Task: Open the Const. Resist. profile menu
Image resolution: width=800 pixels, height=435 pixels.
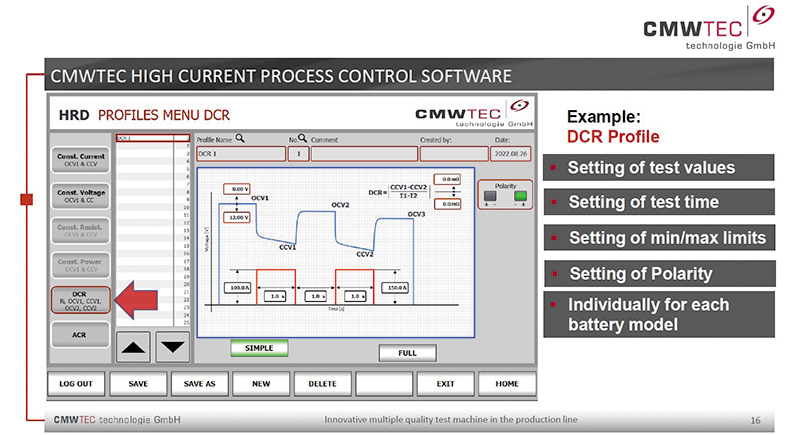Action: (x=81, y=231)
